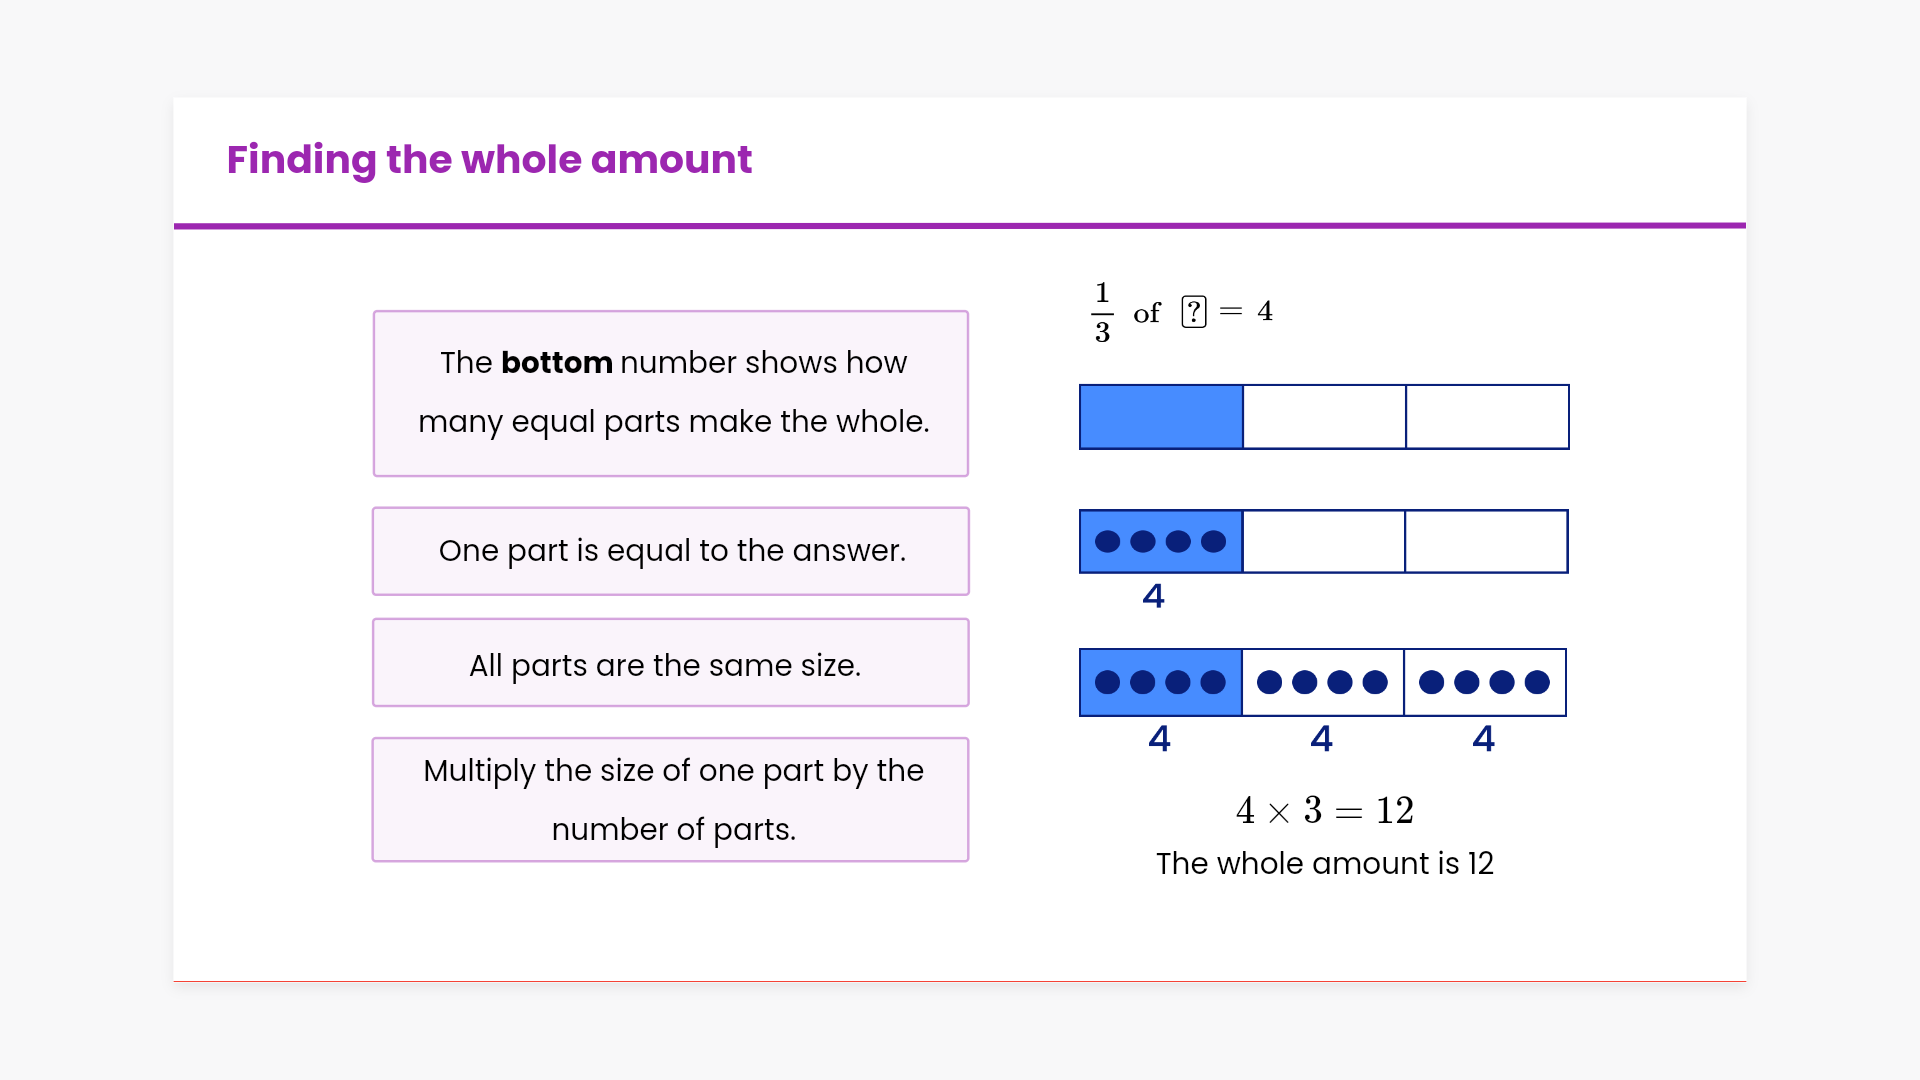Viewport: 1920px width, 1080px height.
Task: Click the "All parts are the same size" box
Action: tap(671, 663)
